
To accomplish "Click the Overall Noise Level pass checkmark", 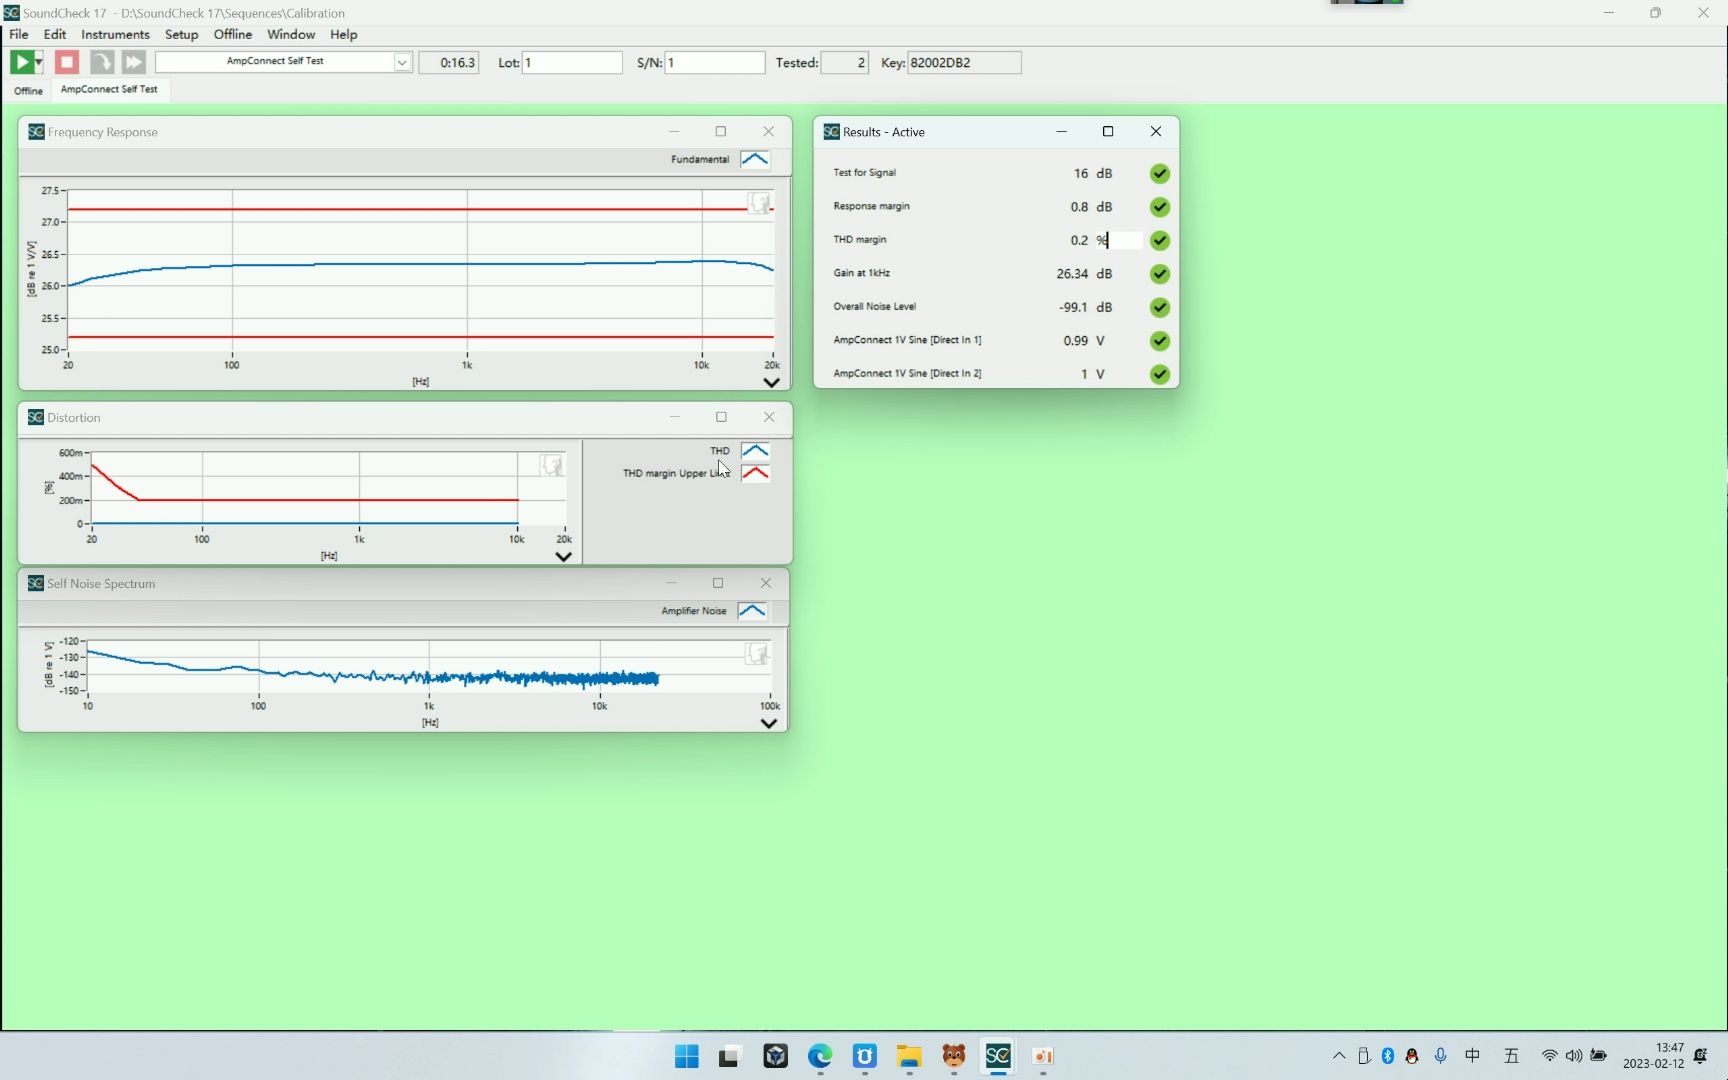I will click(x=1159, y=307).
